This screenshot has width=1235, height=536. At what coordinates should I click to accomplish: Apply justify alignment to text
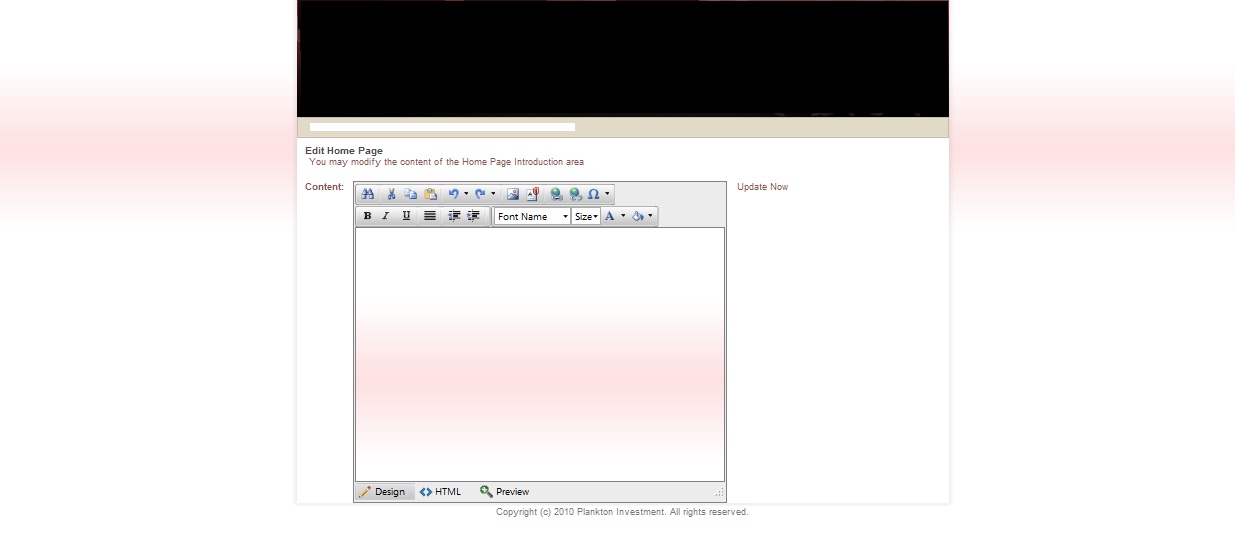coord(430,216)
